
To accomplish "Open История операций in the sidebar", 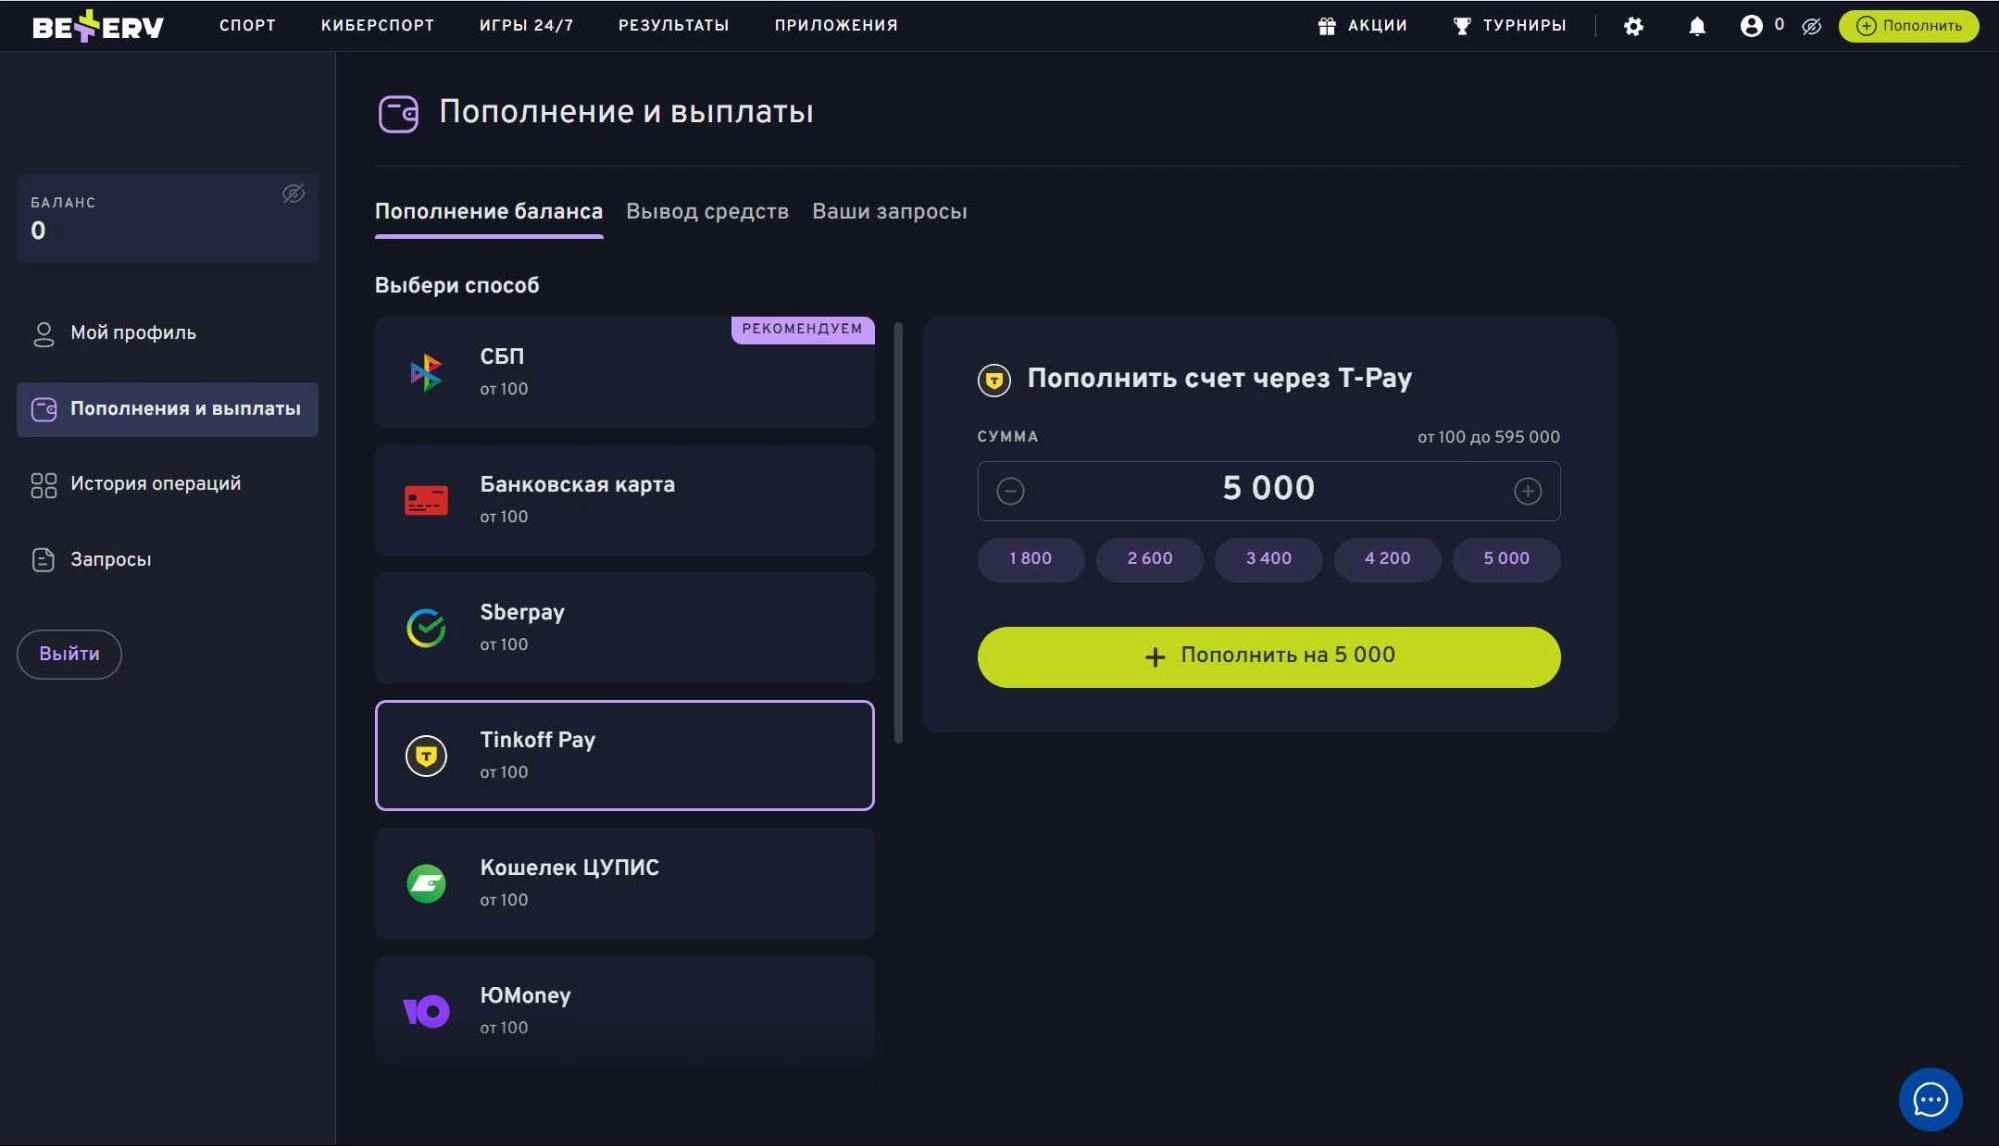I will [155, 483].
